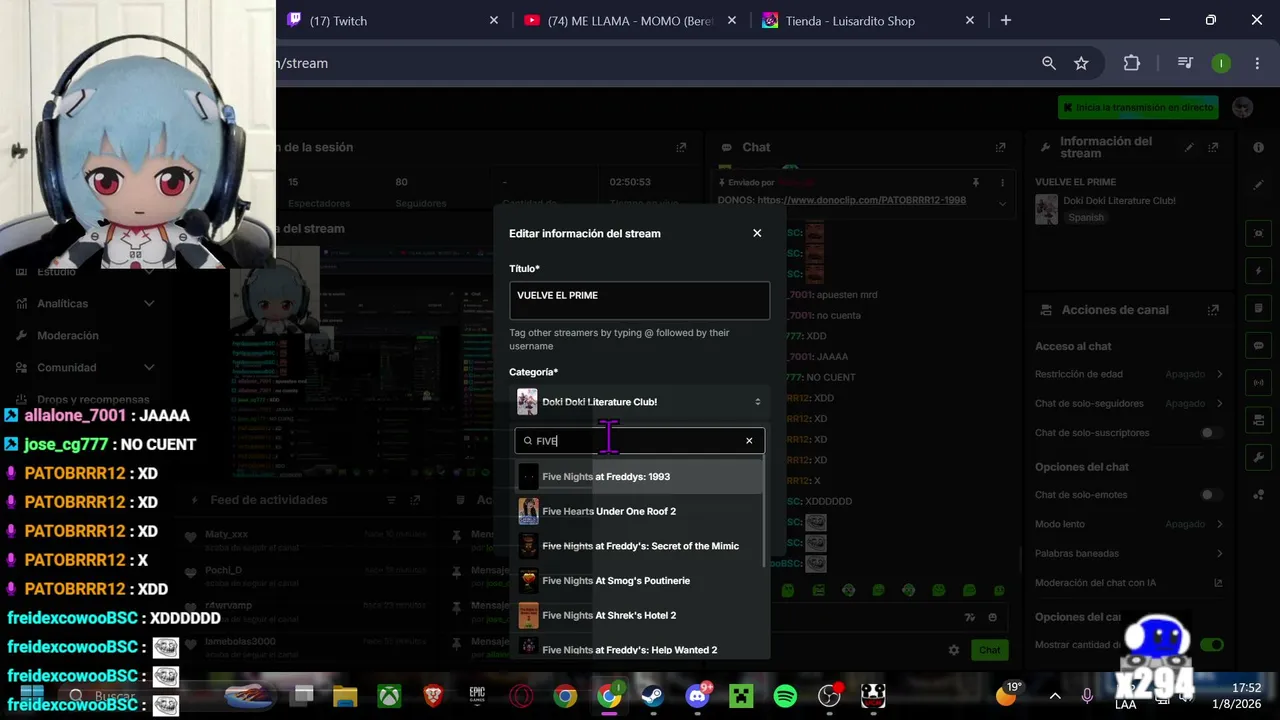The image size is (1280, 720).
Task: Pop out the Información del stream panel
Action: (x=1213, y=147)
